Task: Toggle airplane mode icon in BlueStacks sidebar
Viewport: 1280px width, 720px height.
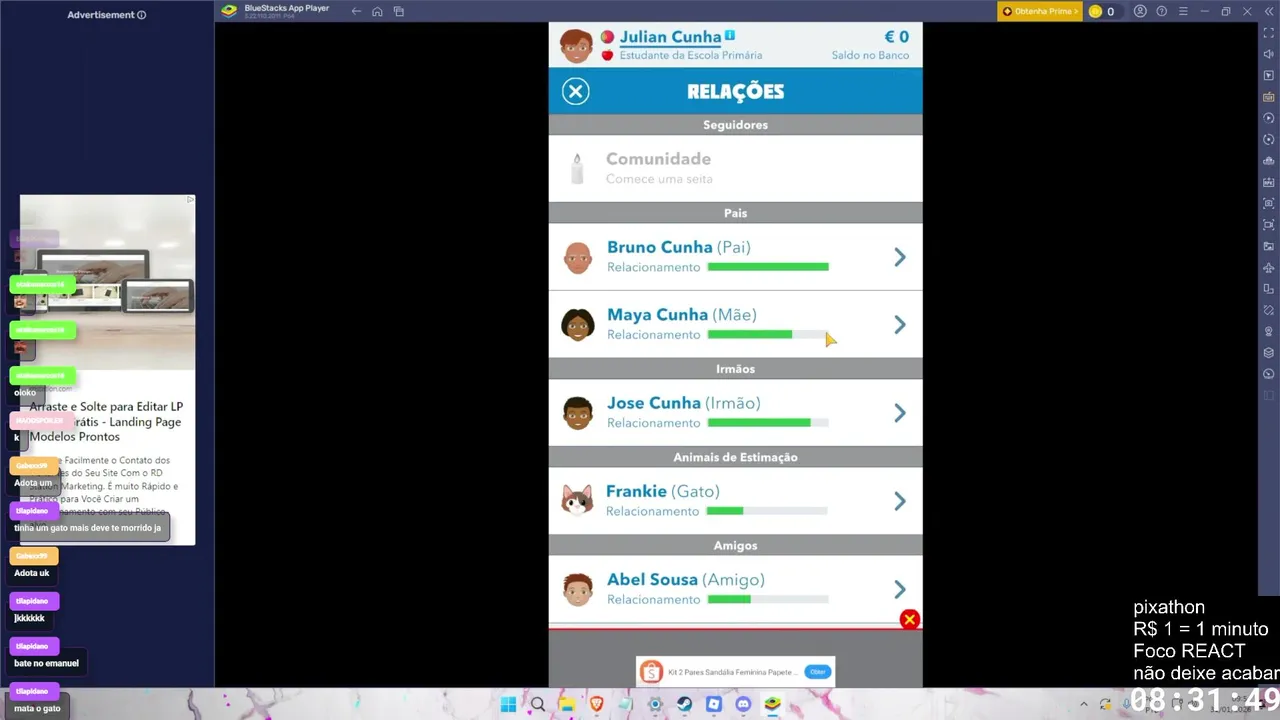Action: point(1269,267)
